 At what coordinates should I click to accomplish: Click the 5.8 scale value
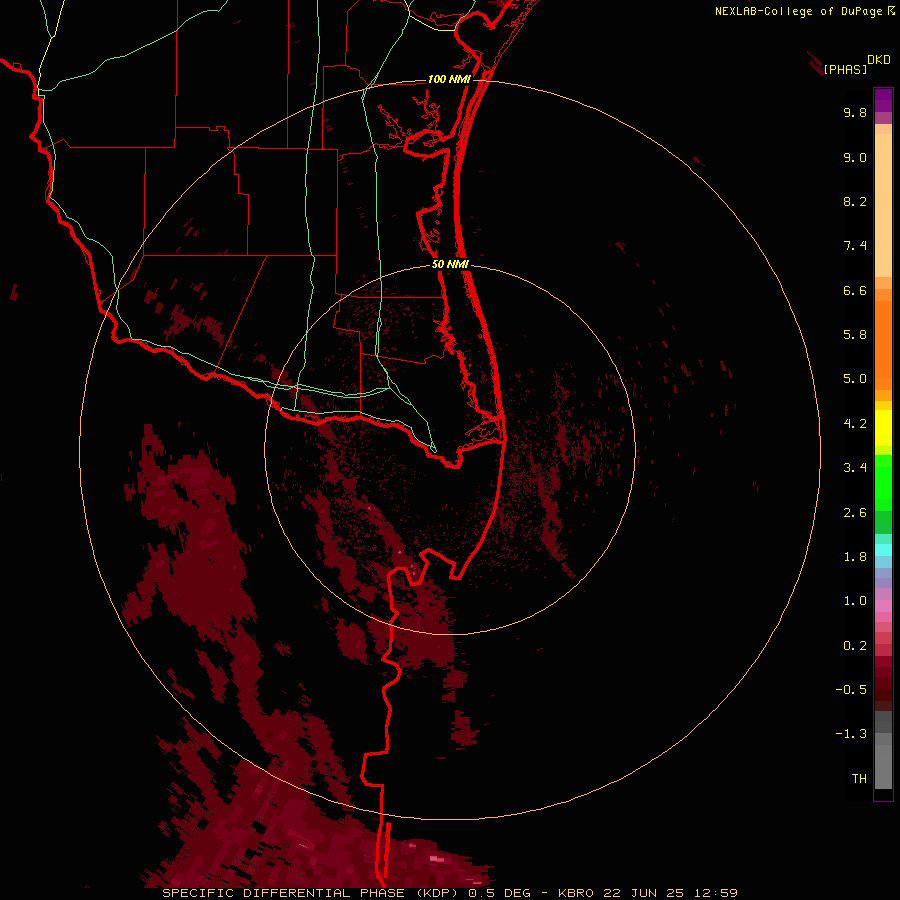tap(855, 335)
